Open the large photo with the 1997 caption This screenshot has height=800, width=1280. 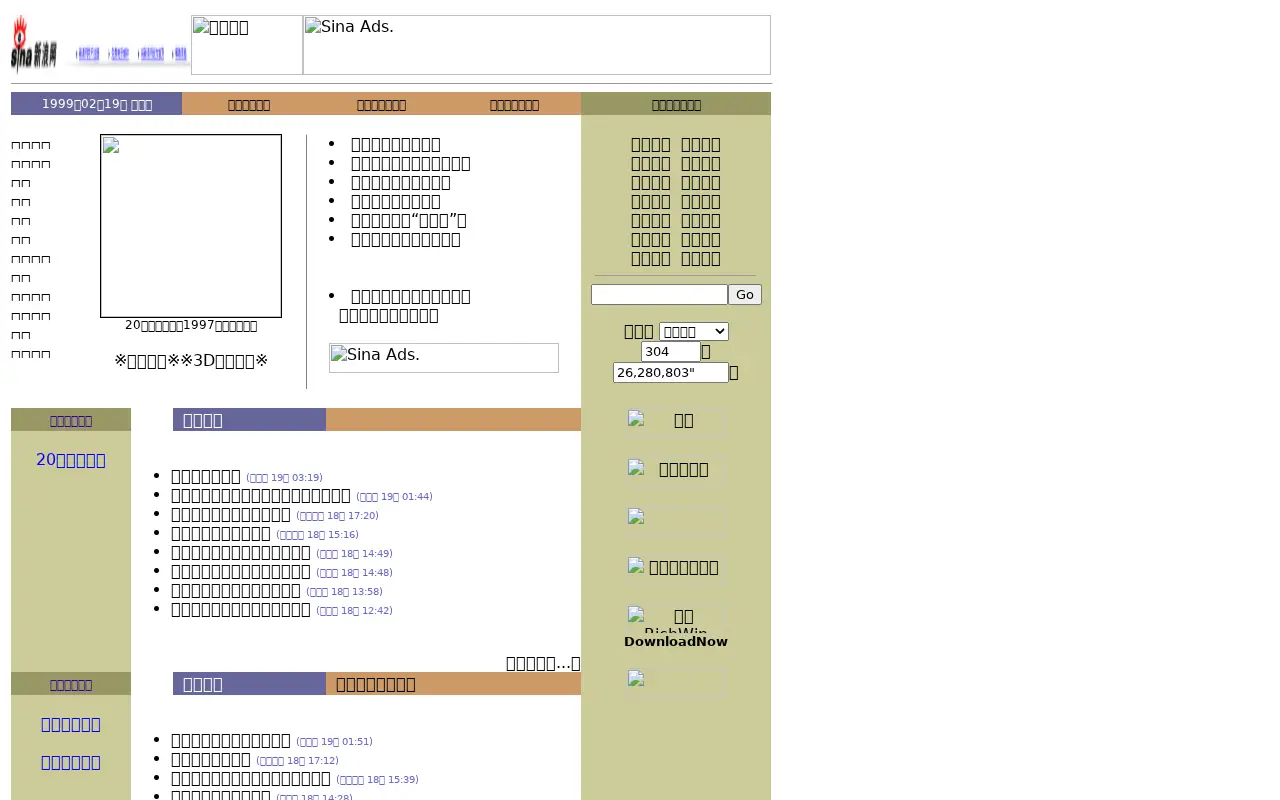(191, 226)
